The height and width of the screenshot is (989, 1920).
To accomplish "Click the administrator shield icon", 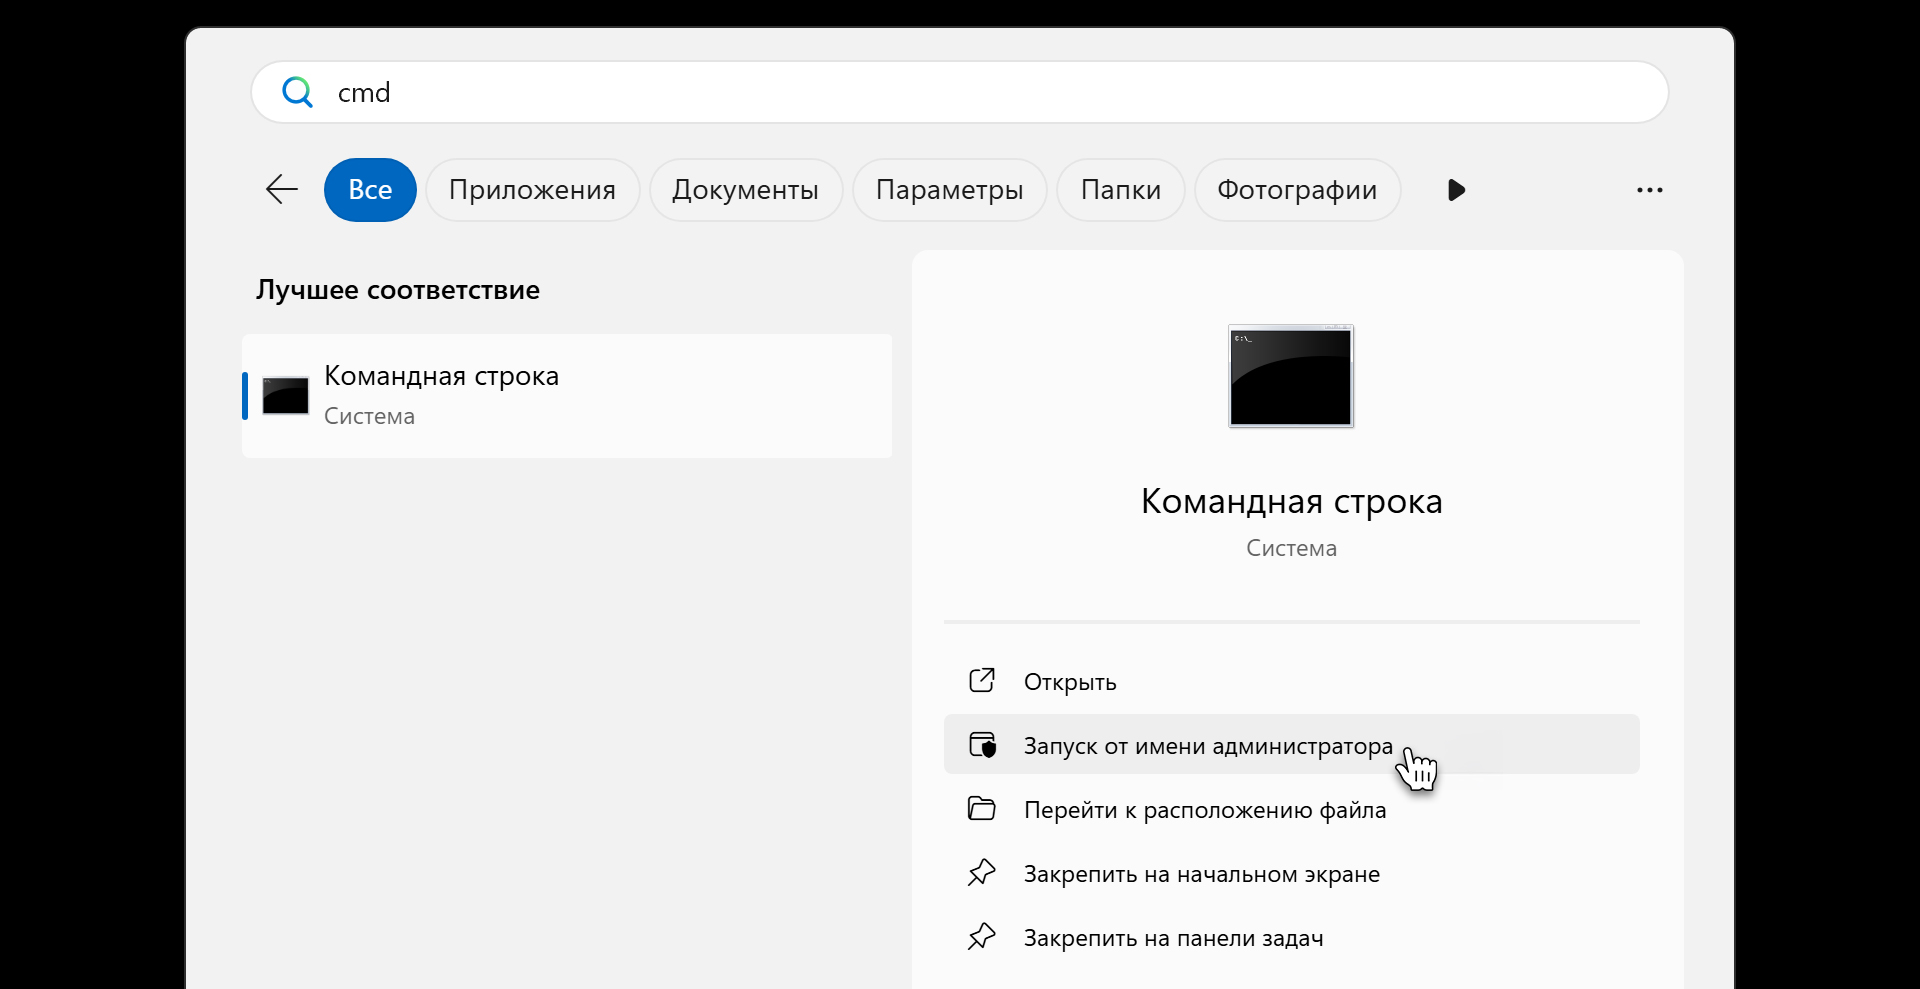I will coord(982,745).
